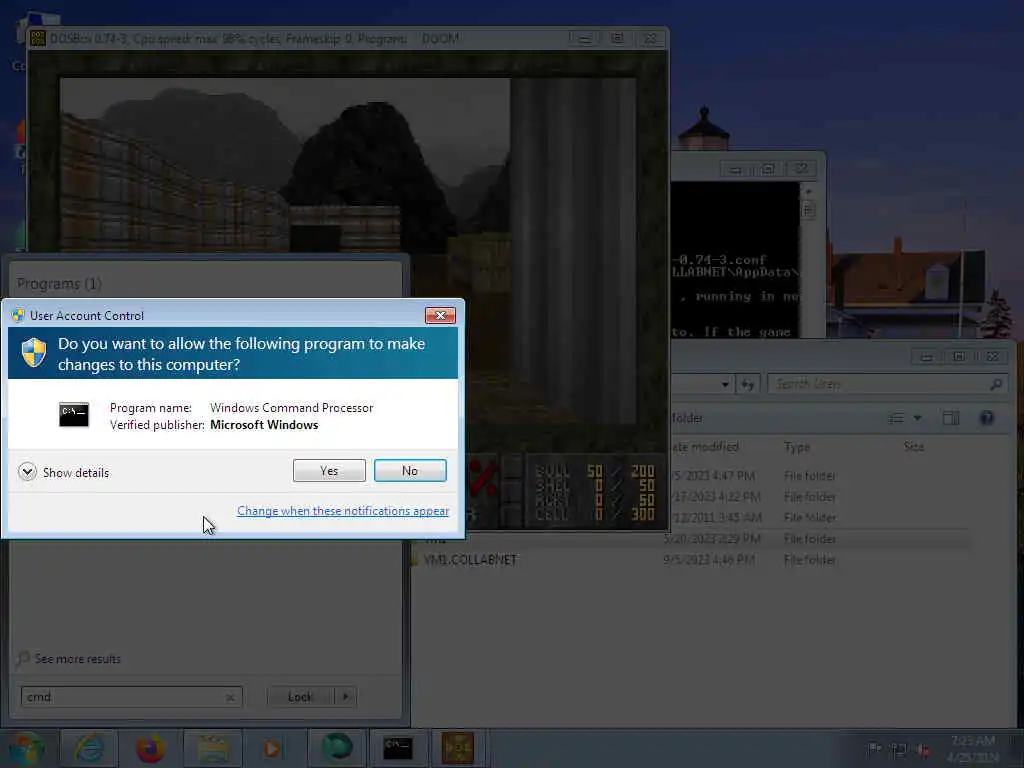Click the Windows Command Processor program icon
The image size is (1024, 768).
[74, 415]
